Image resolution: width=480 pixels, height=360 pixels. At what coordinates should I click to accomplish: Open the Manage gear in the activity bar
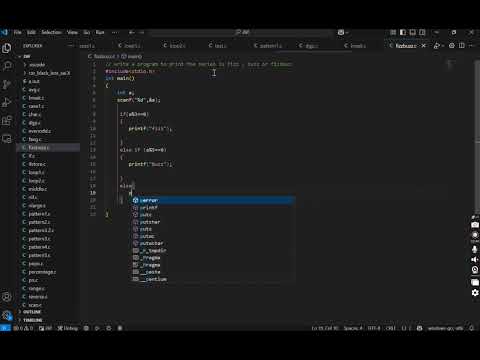click(x=7, y=315)
